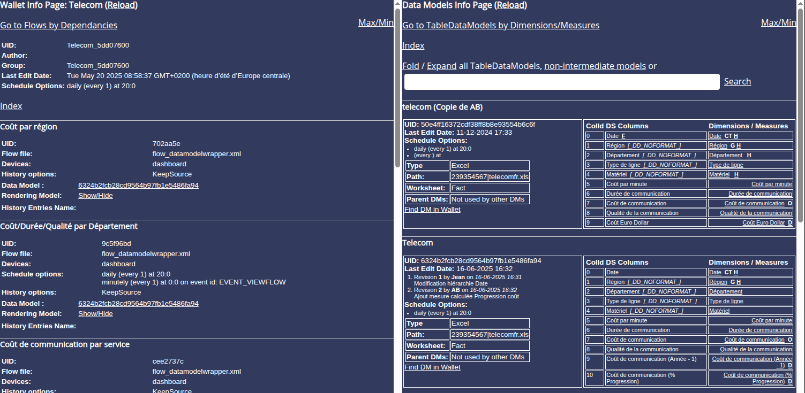Open Go to TableDataModels by Dimensions/Measures
805x393 pixels.
click(x=501, y=25)
